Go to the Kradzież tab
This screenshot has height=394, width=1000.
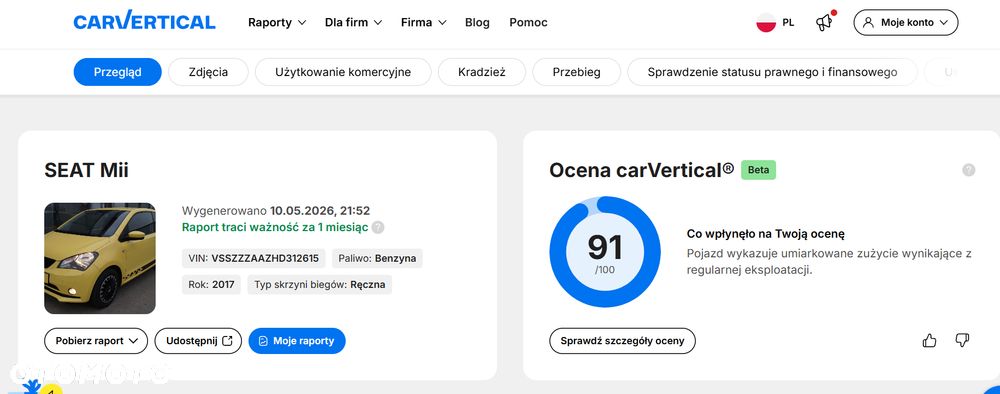tap(482, 72)
